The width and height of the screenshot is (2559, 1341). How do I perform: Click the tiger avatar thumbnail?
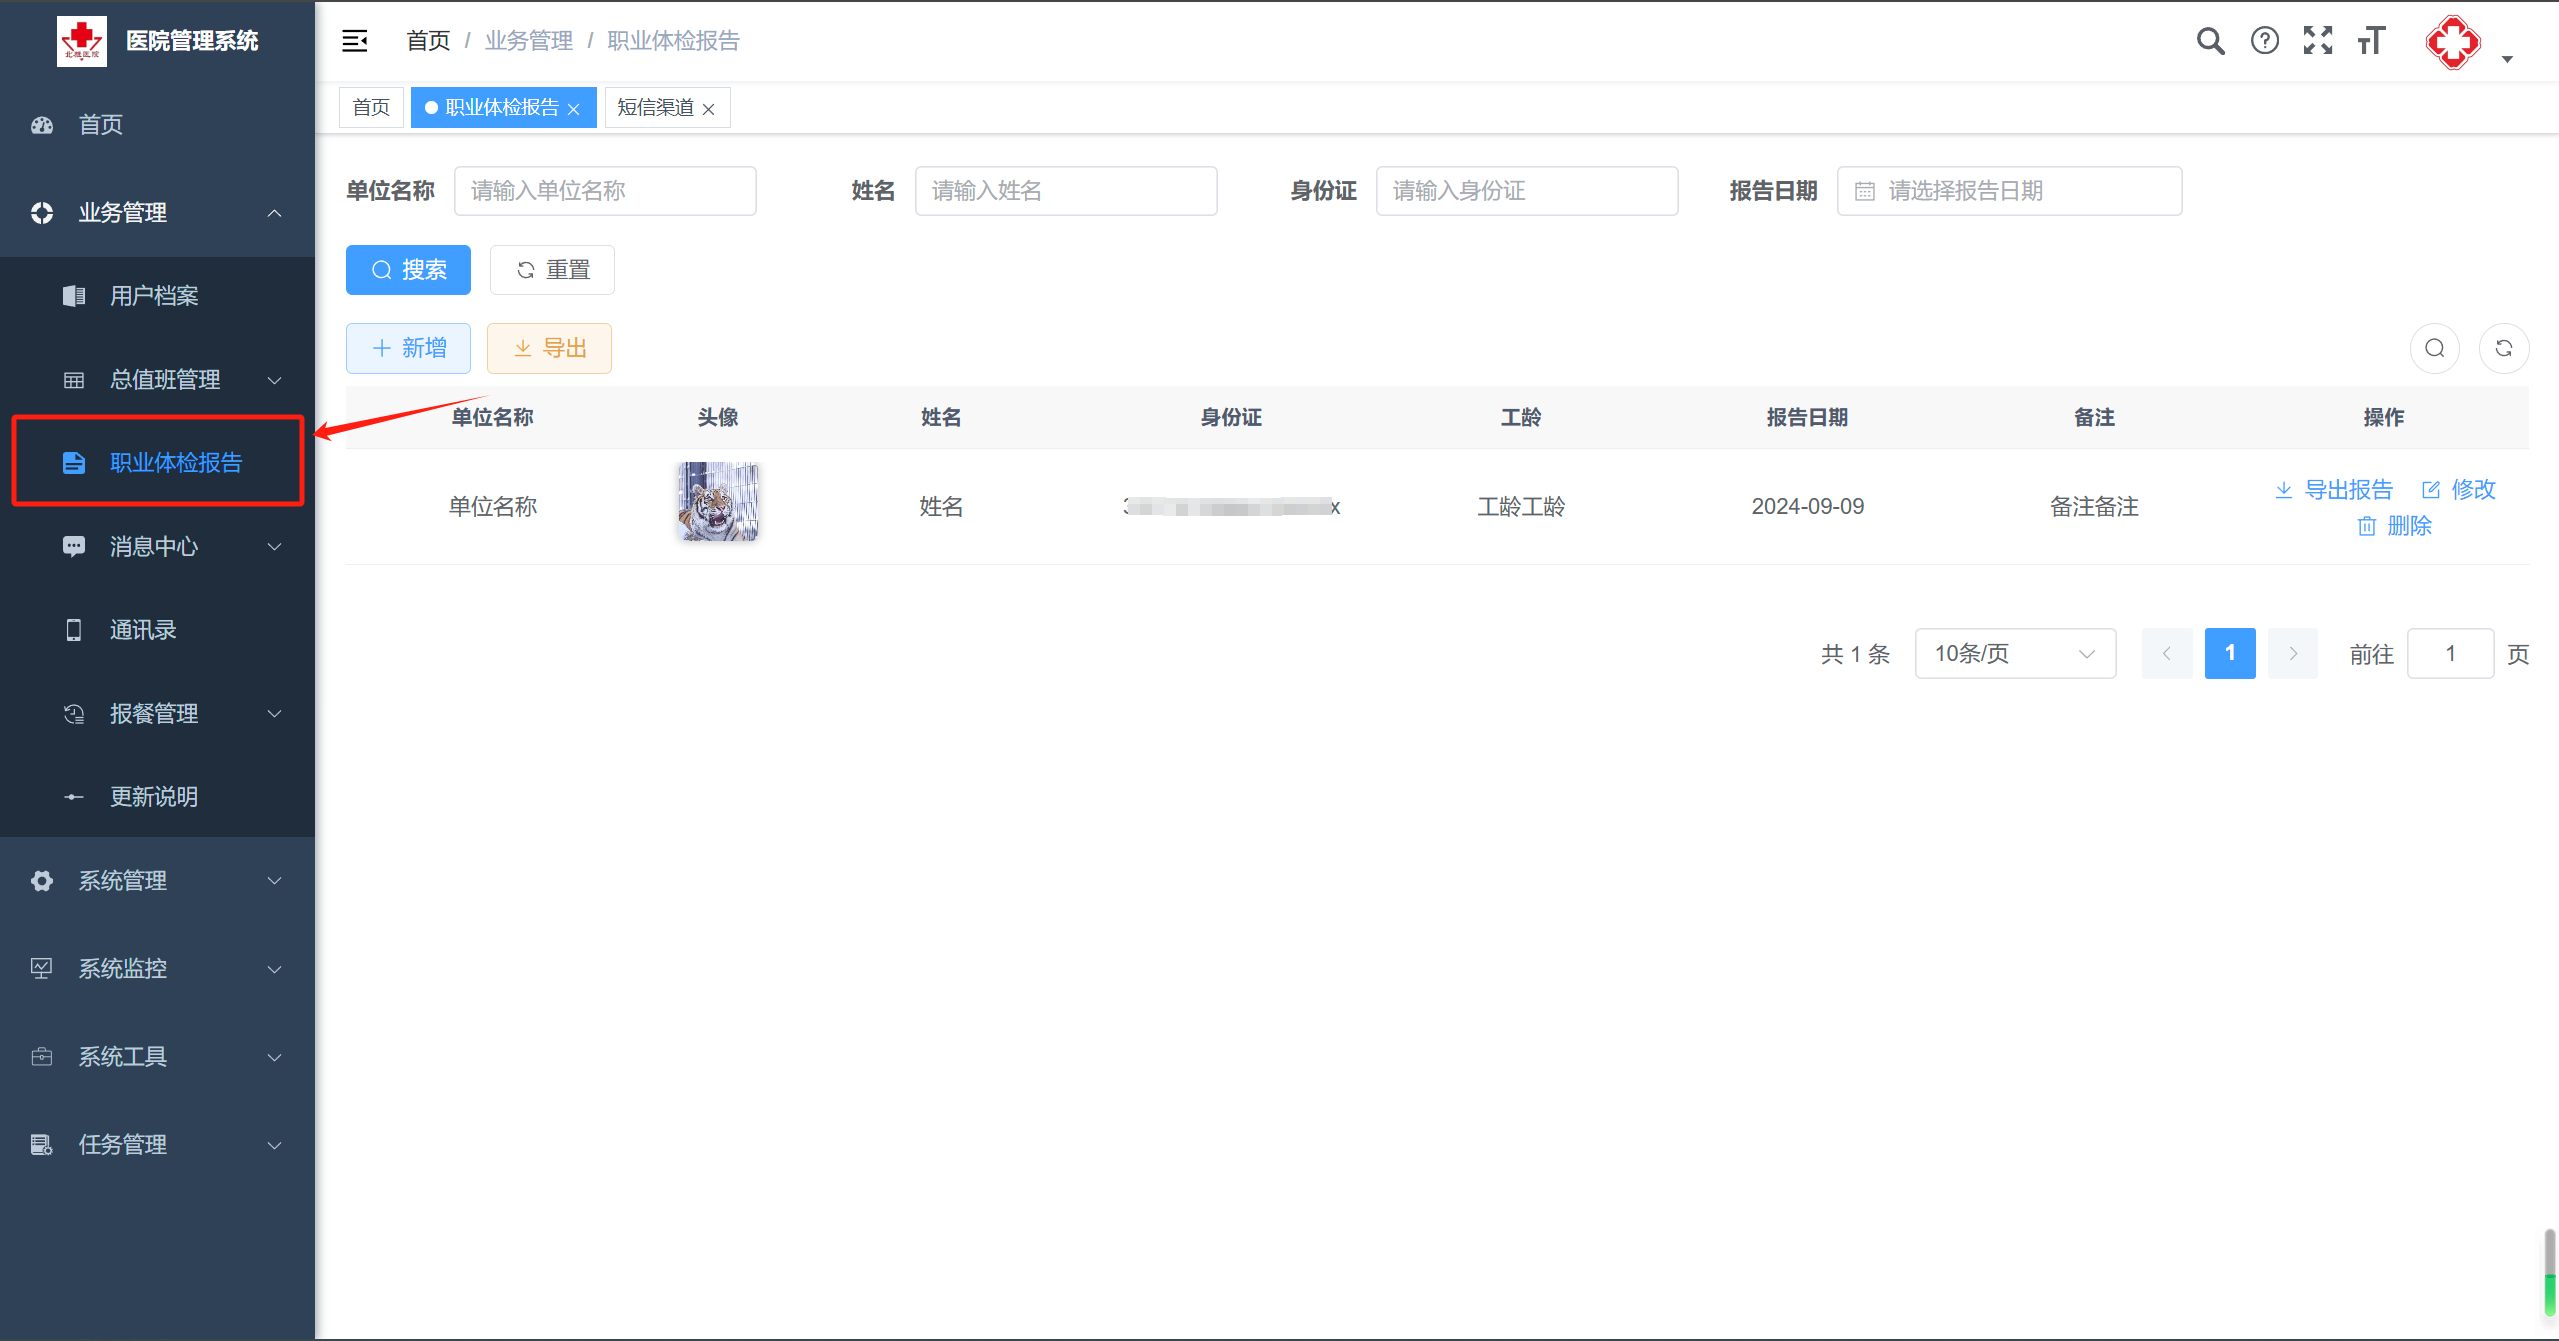tap(717, 502)
